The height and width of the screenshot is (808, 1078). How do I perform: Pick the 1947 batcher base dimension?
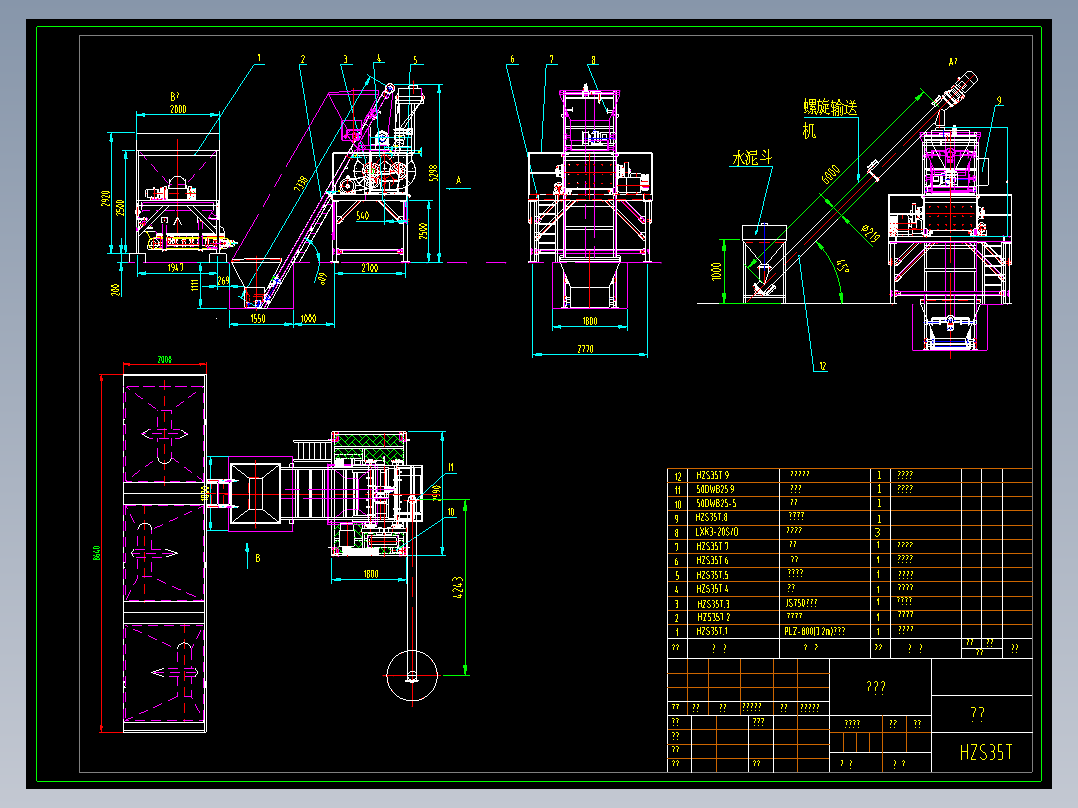[x=176, y=268]
